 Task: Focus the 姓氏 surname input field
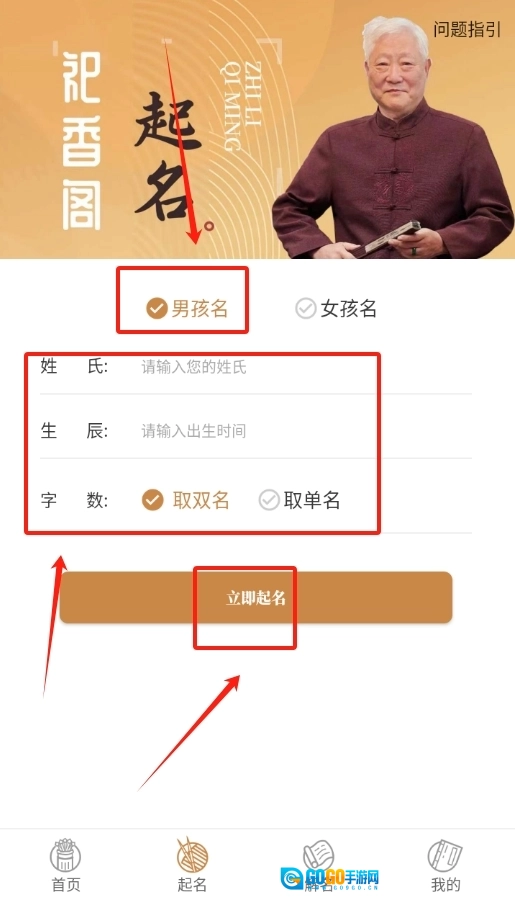tap(255, 366)
